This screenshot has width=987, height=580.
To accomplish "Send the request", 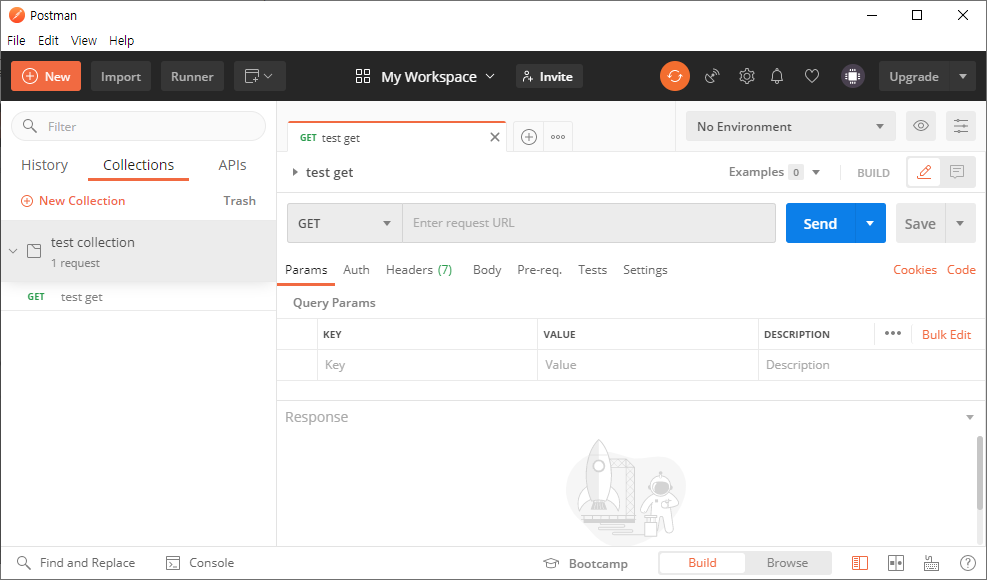I will pos(820,223).
